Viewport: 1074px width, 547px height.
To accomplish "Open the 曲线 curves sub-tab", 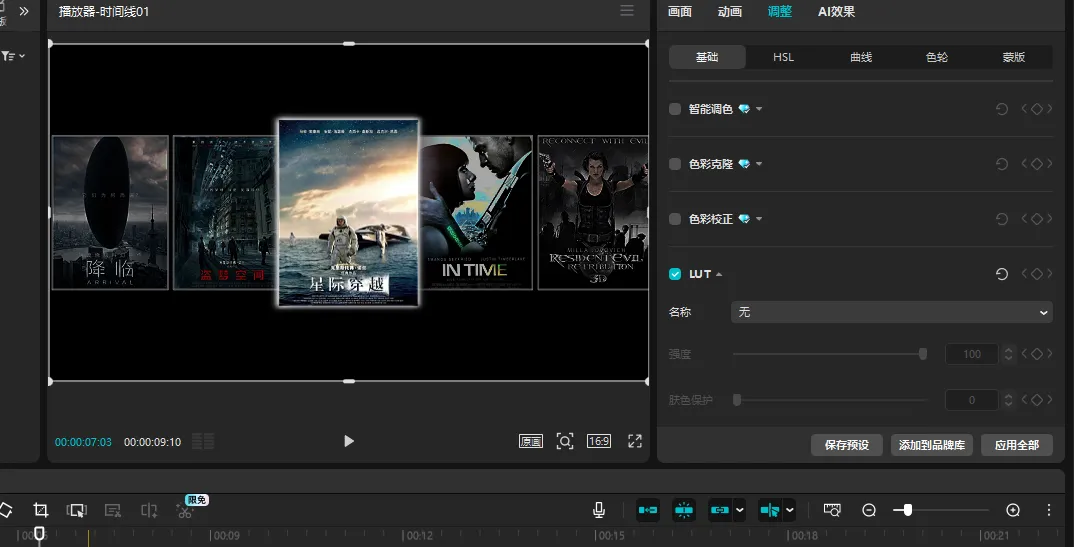I will [861, 57].
